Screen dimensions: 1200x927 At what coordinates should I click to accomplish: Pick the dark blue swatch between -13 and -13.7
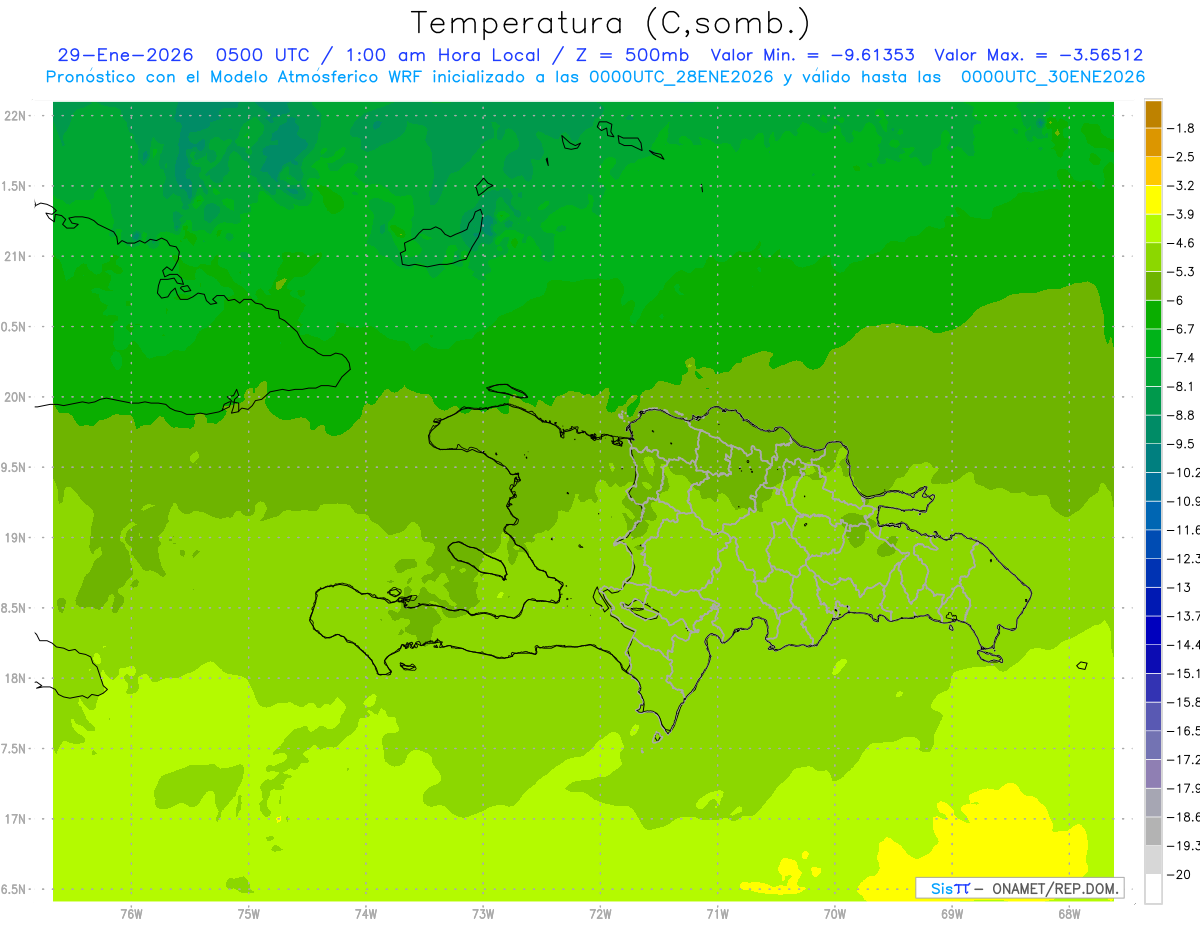pyautogui.click(x=1153, y=601)
